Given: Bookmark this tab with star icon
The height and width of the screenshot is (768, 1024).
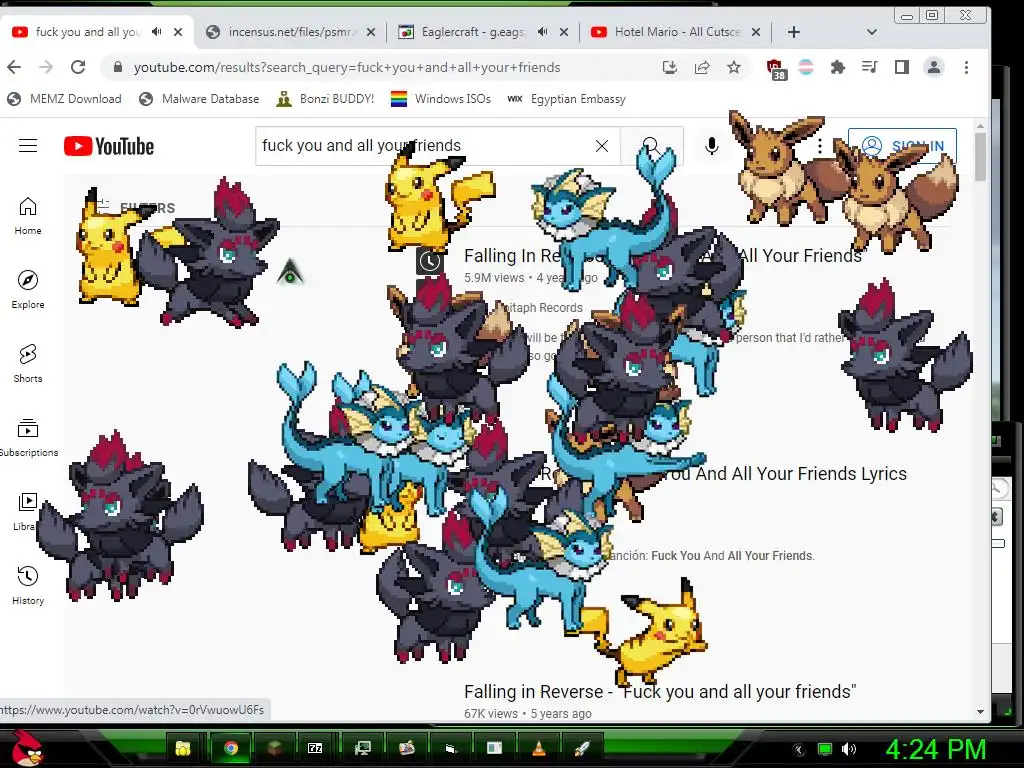Looking at the screenshot, I should click(734, 67).
